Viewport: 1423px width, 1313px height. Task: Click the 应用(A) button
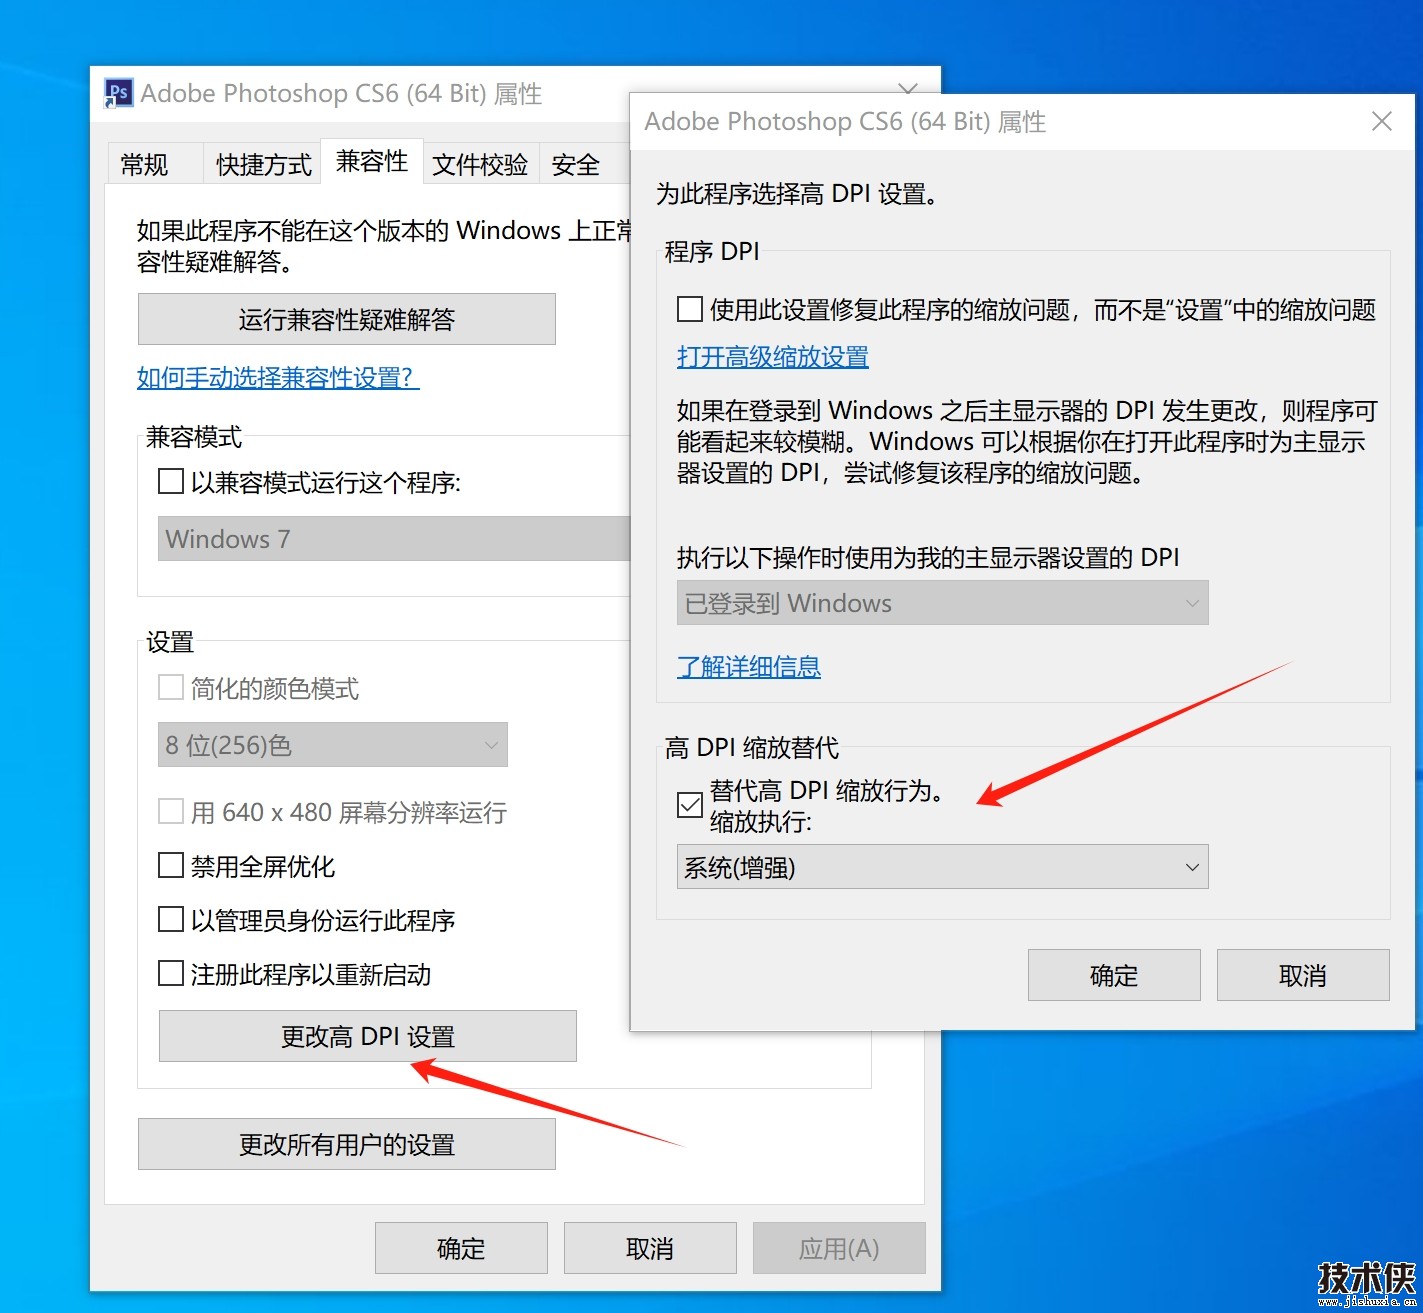tap(839, 1248)
